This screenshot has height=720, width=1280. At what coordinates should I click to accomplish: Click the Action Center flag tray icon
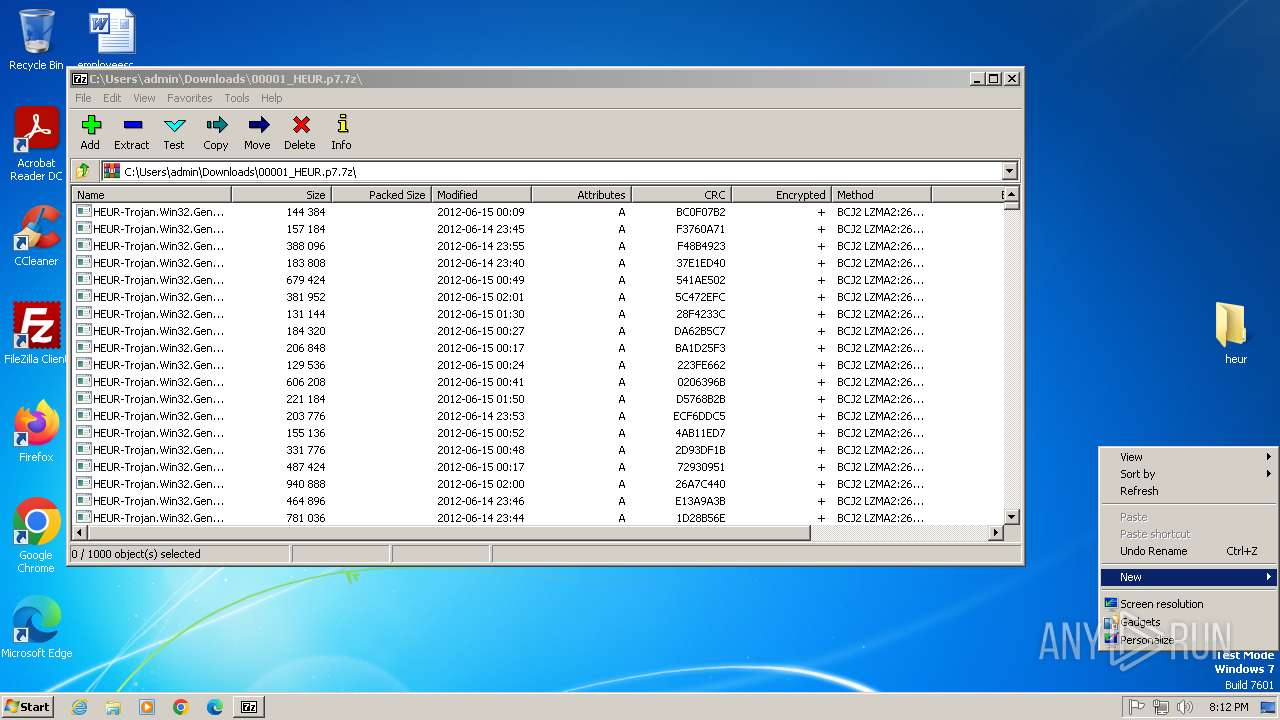click(x=1137, y=707)
